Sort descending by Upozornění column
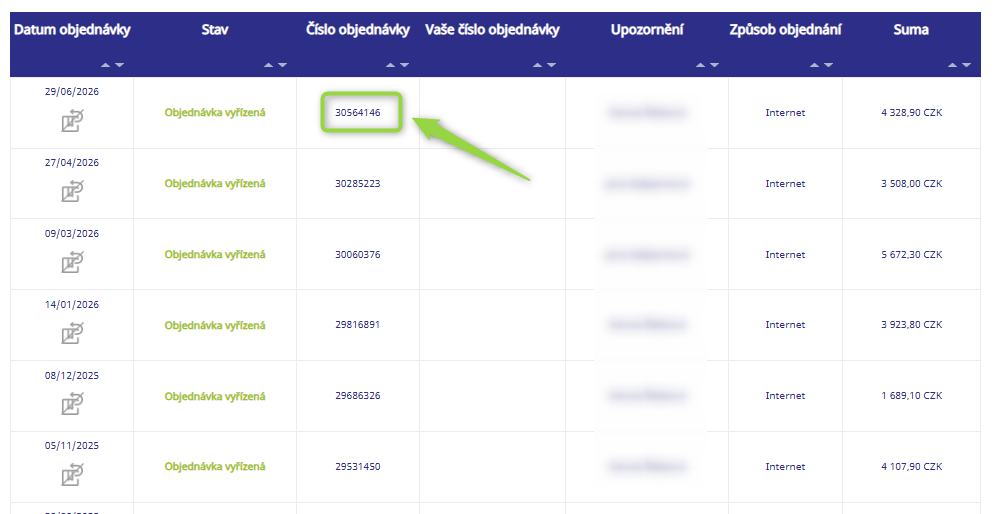This screenshot has width=1005, height=514. point(714,65)
